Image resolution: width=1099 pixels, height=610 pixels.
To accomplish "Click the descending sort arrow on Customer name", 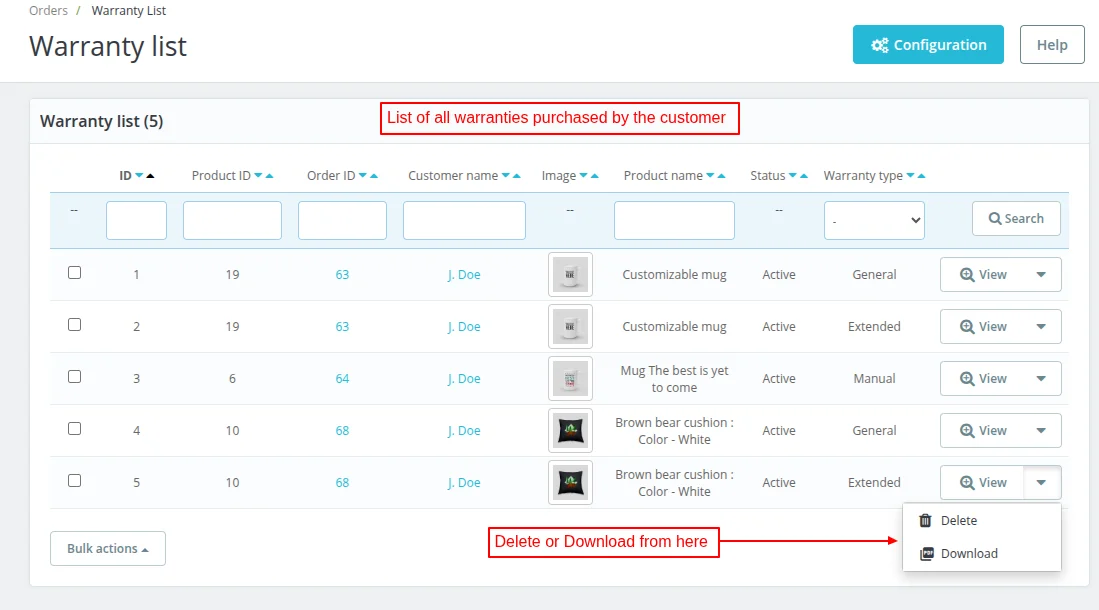I will point(504,175).
